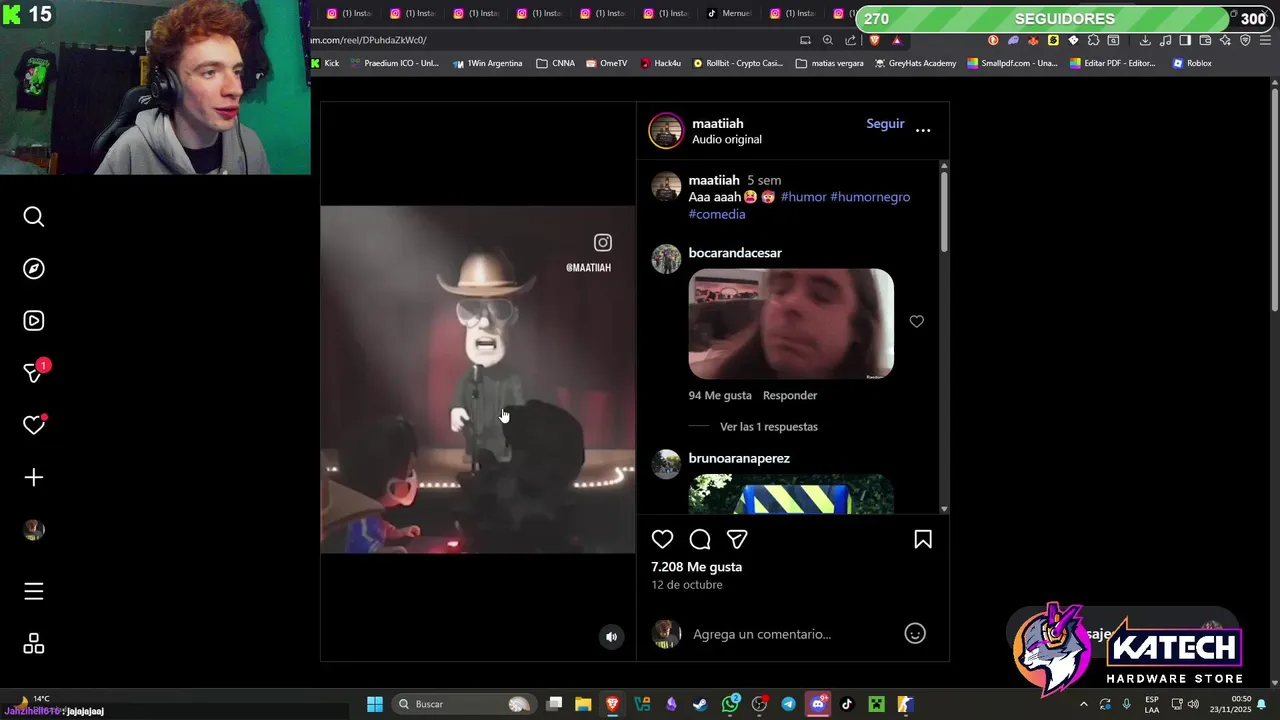Share the reel via paper plane icon
This screenshot has height=720, width=1280.
pyautogui.click(x=737, y=540)
